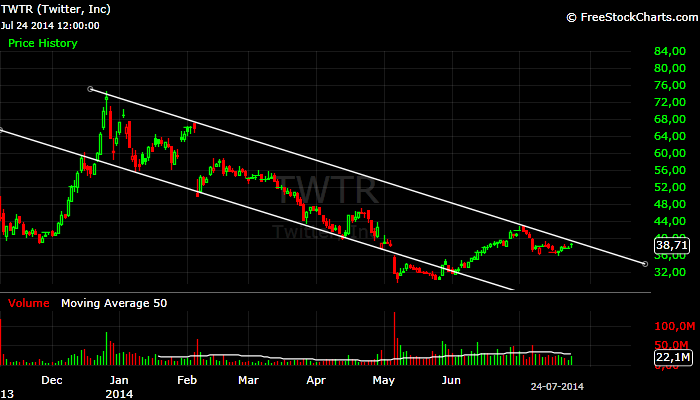Click the Jul 24 2014 12:00:00 timestamp
This screenshot has width=700, height=400.
[50, 26]
